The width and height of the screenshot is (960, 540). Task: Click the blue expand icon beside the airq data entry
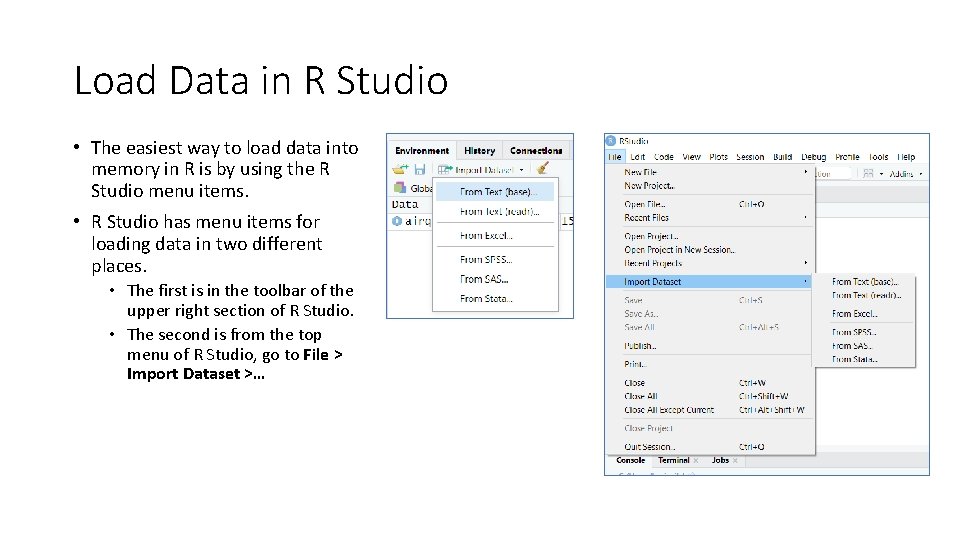point(397,221)
